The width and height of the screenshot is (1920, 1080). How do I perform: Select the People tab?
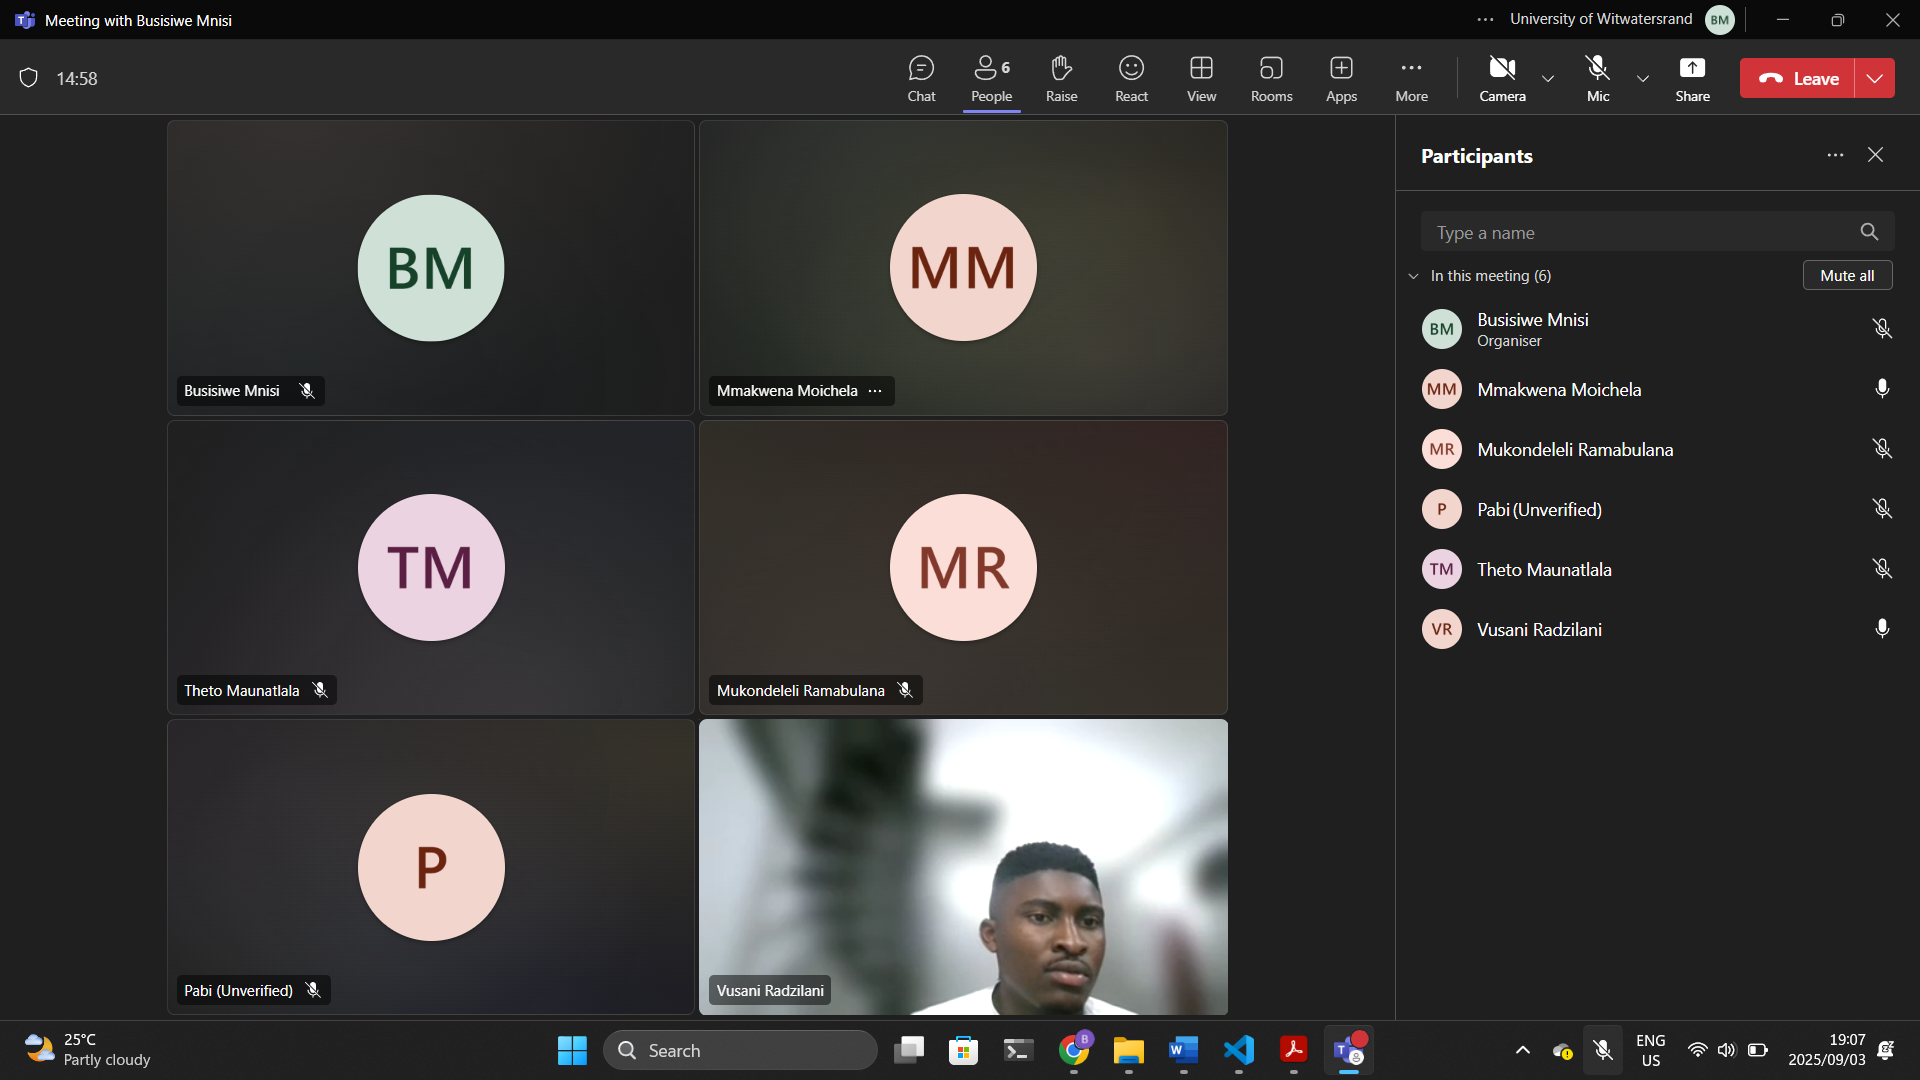(x=991, y=78)
